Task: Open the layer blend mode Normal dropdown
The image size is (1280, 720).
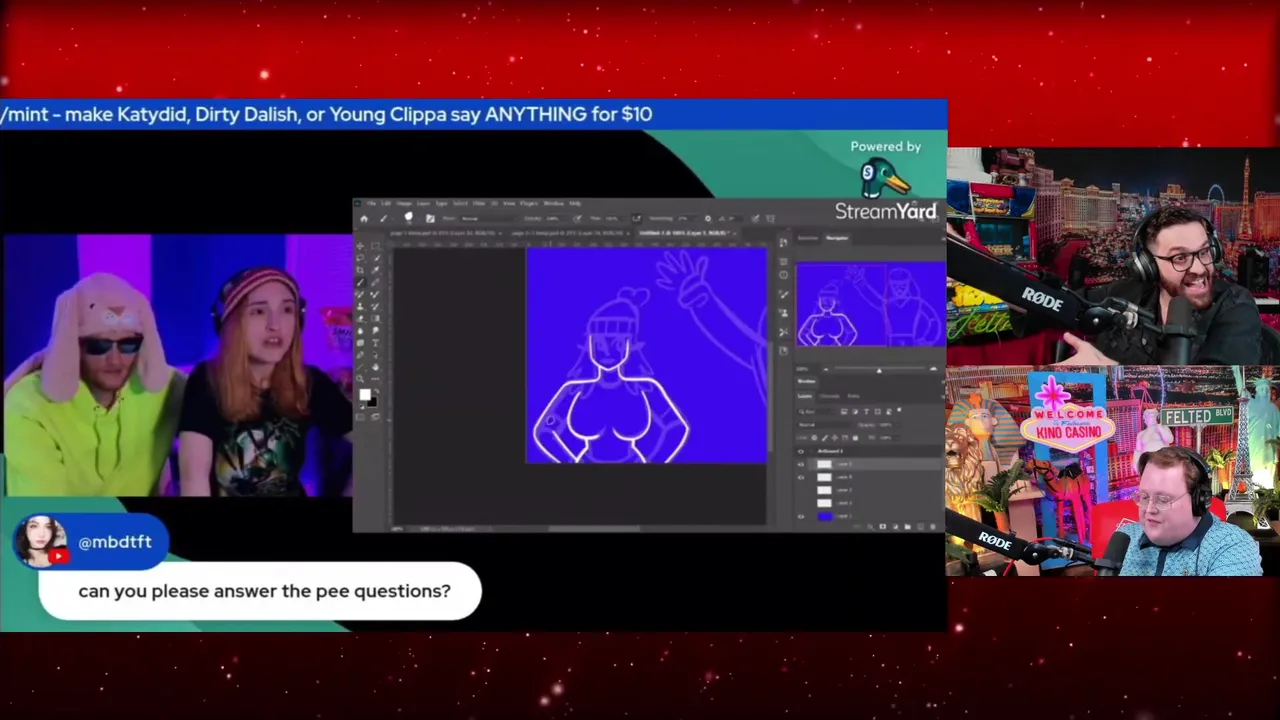Action: click(x=824, y=425)
